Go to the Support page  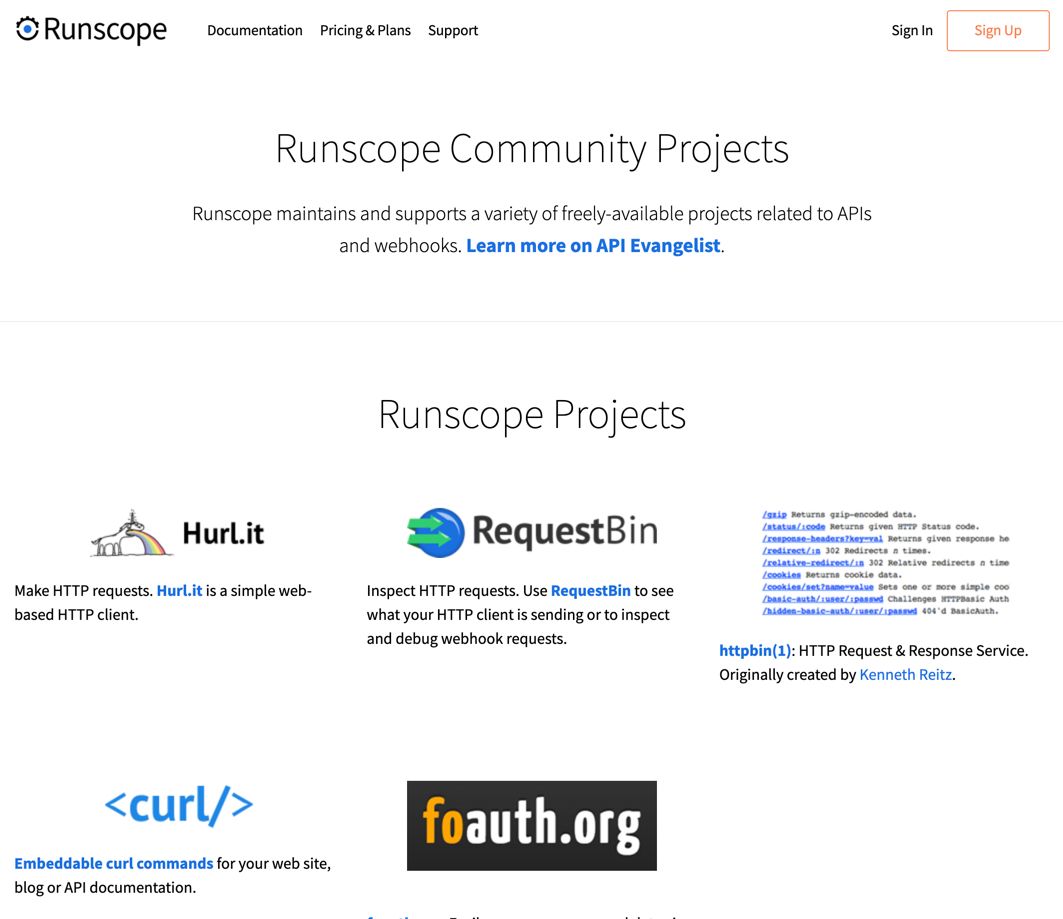click(x=453, y=30)
